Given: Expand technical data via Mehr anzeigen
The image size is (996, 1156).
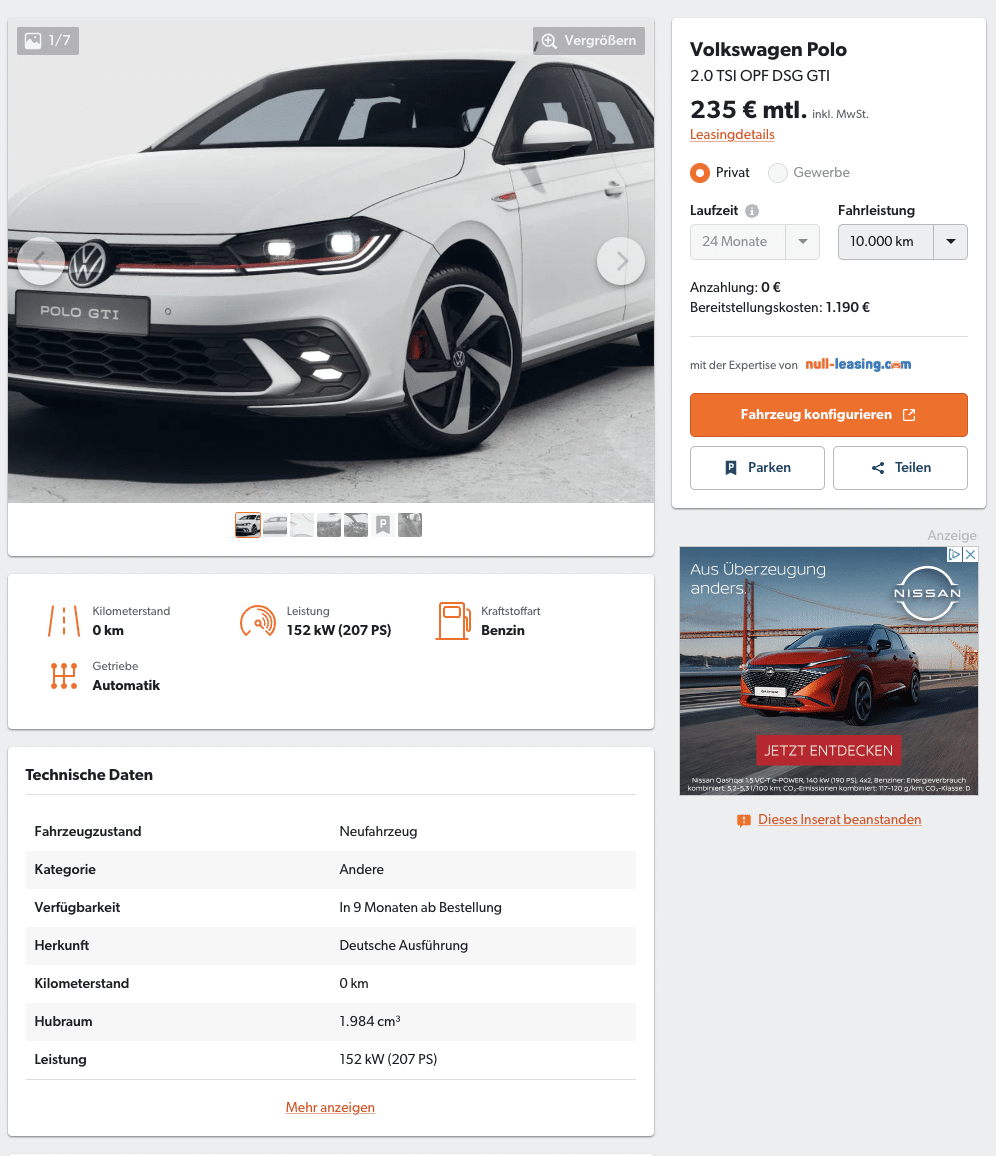Looking at the screenshot, I should pyautogui.click(x=330, y=1107).
